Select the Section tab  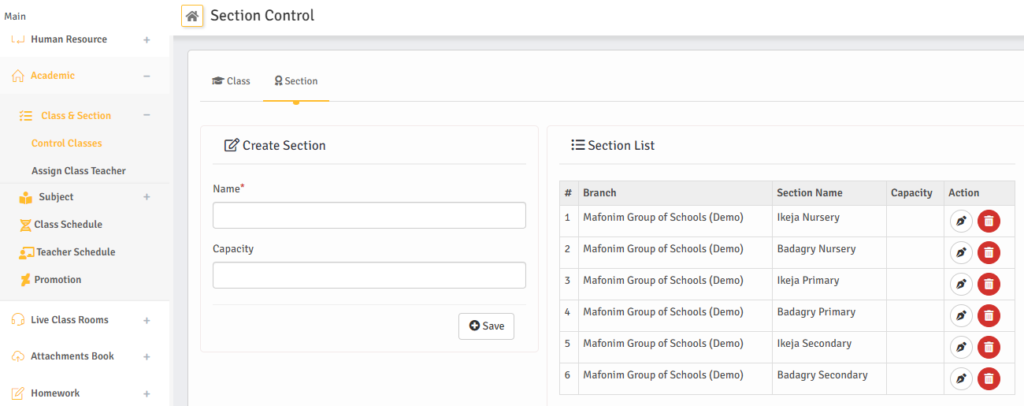296,81
